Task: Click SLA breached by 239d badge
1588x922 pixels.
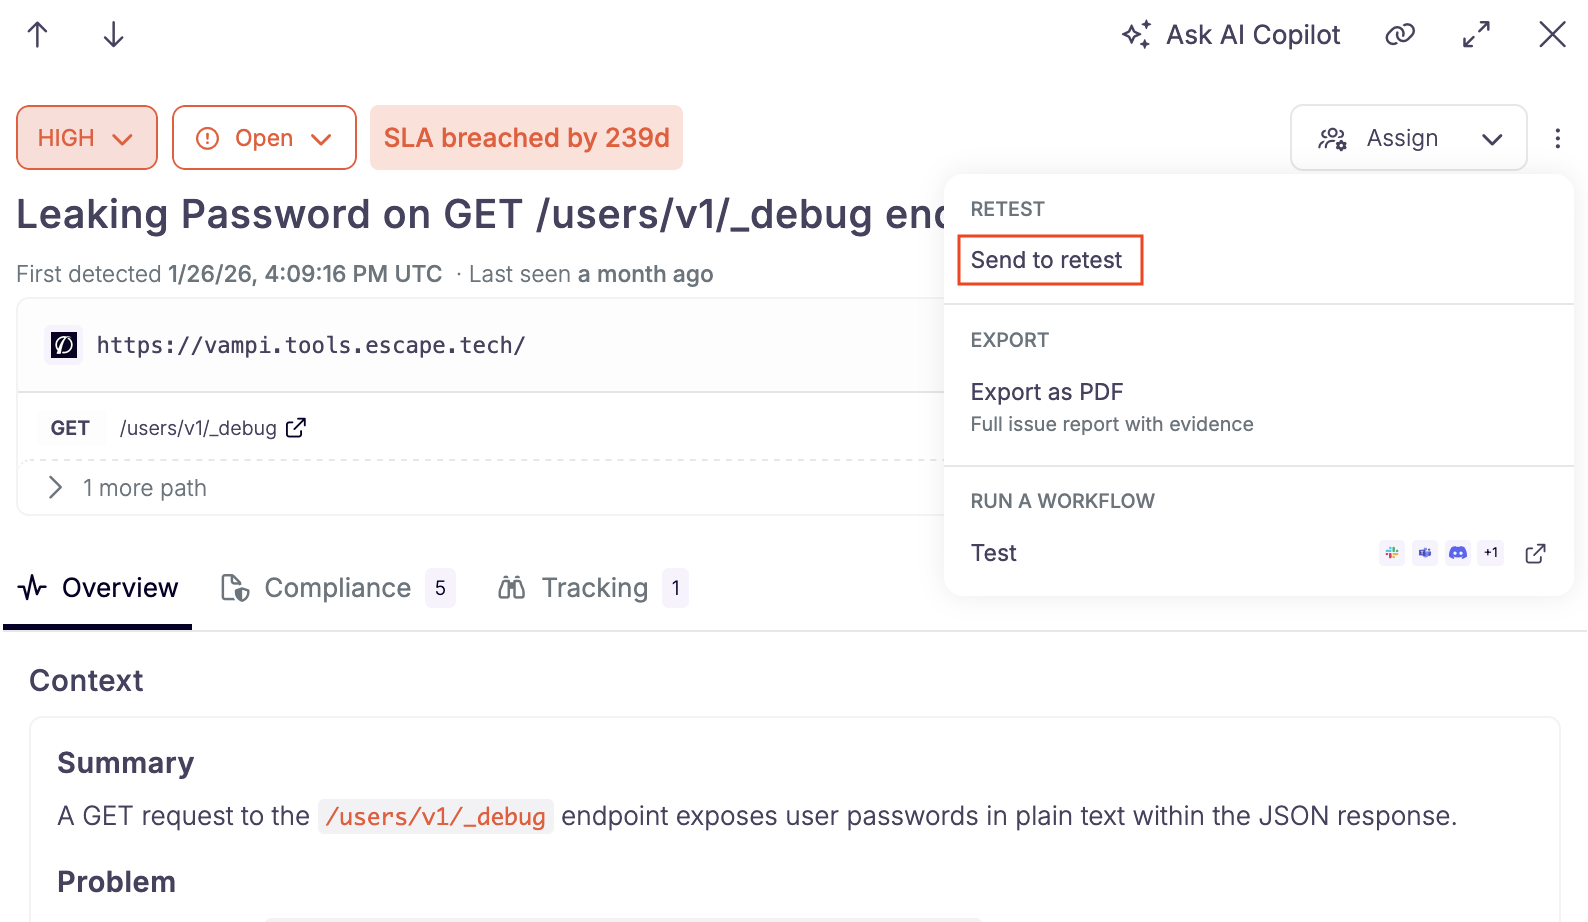Action: tap(526, 138)
